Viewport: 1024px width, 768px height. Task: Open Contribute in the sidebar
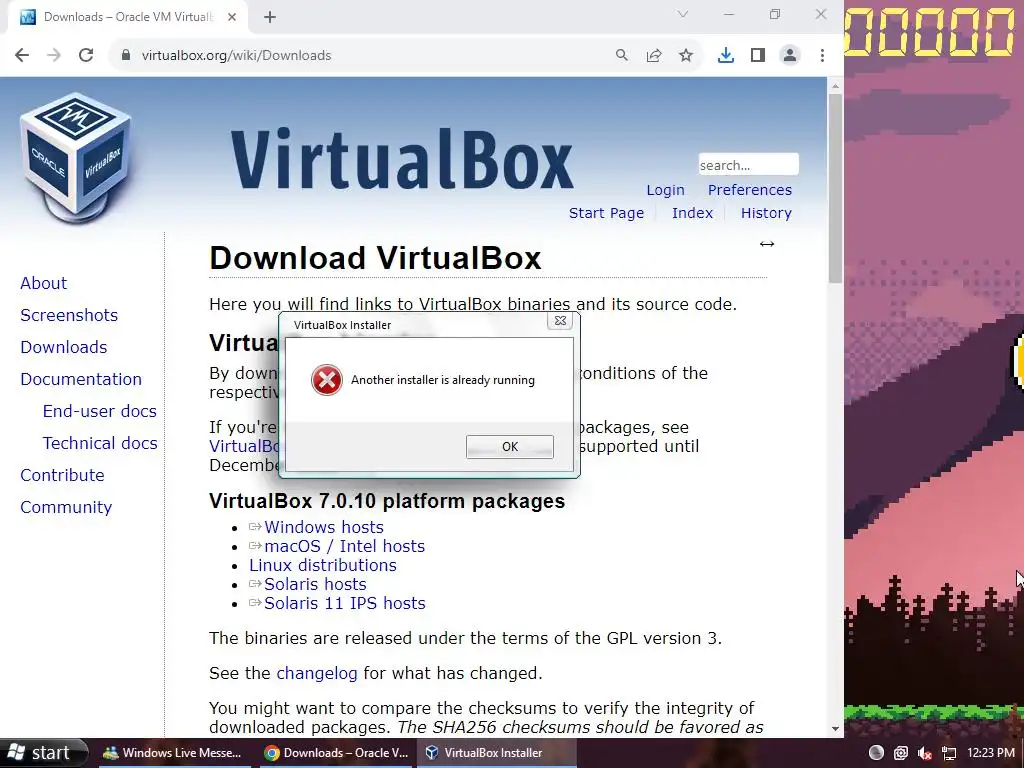[x=62, y=475]
